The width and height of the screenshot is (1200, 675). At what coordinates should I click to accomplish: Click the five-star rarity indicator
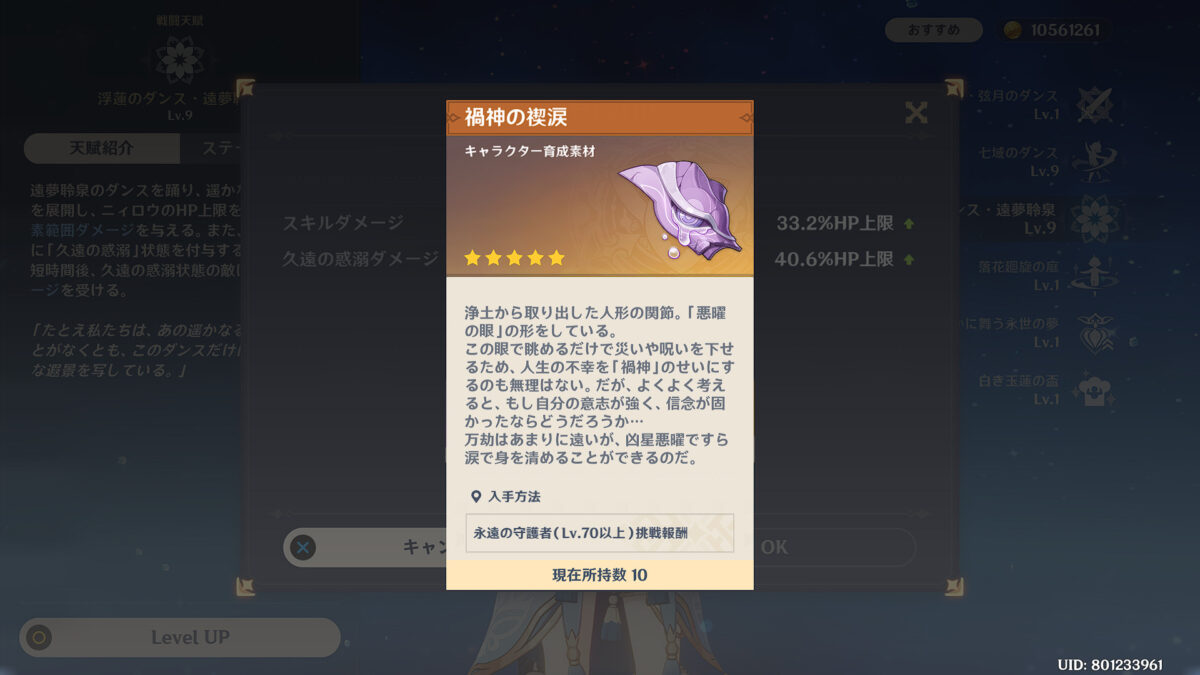(514, 258)
